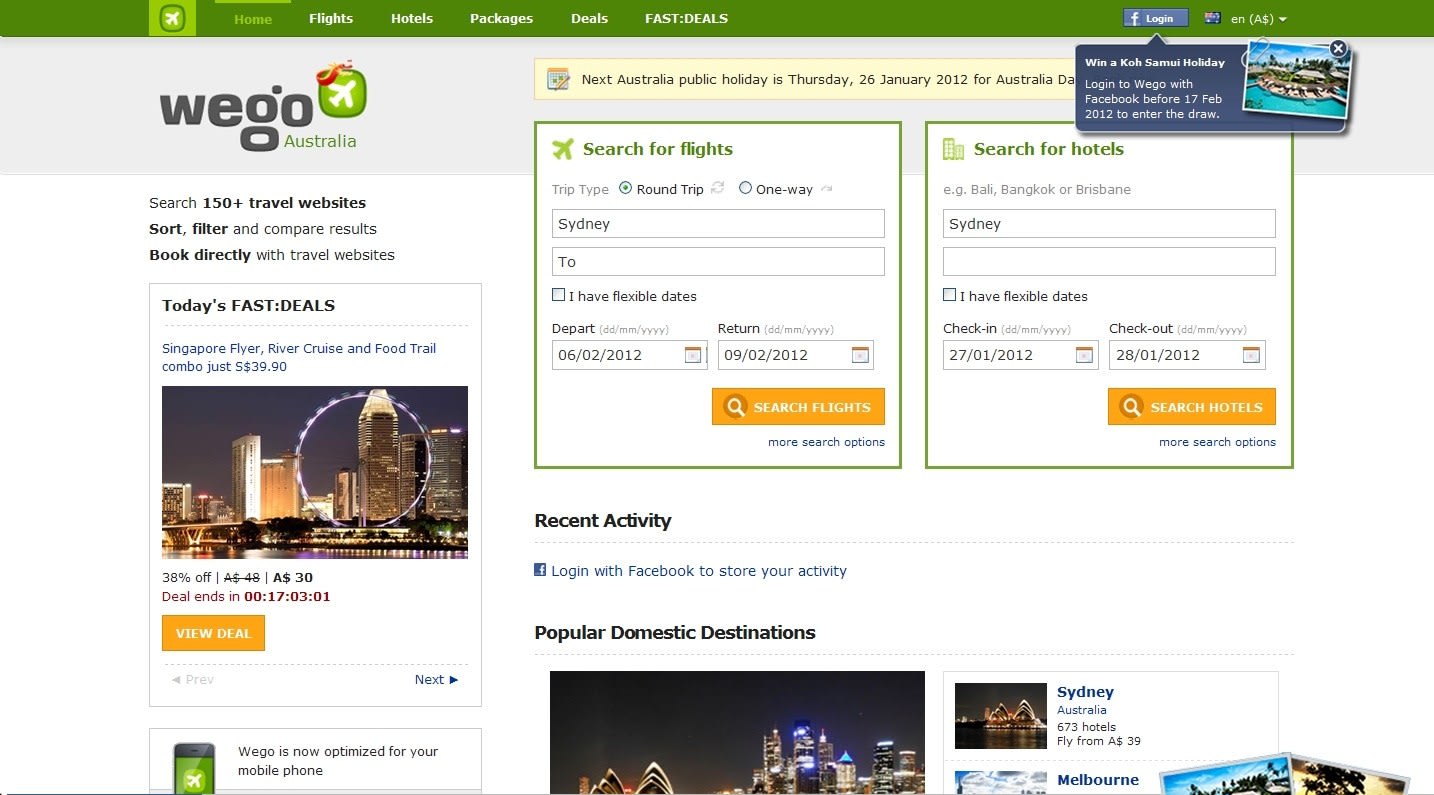Viewport: 1434px width, 795px height.
Task: Open the Packages menu
Action: pos(501,18)
